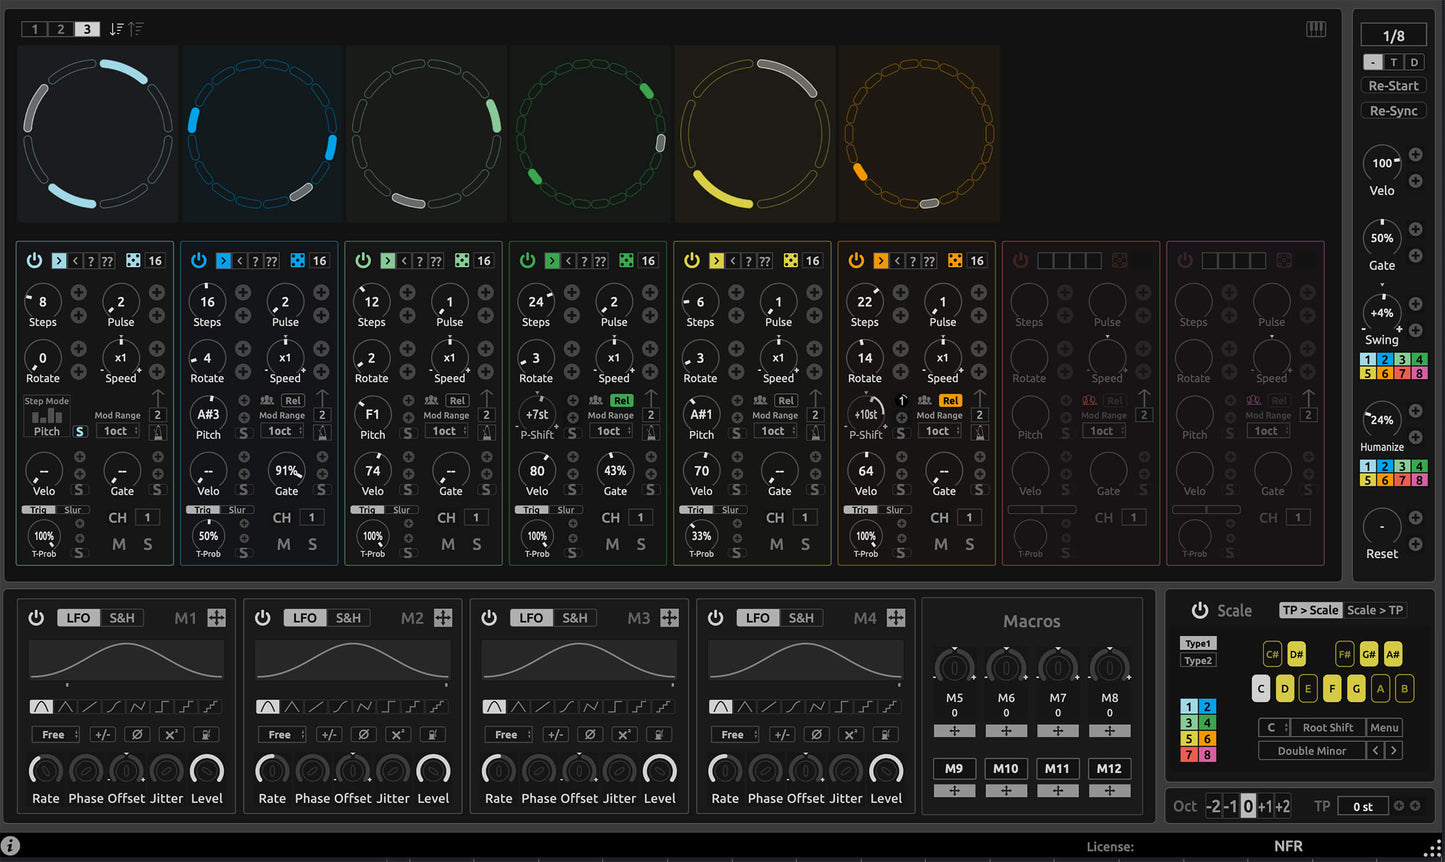Viewport: 1445px width, 862px height.
Task: Open the keyboard icon at top right
Action: pos(1316,29)
